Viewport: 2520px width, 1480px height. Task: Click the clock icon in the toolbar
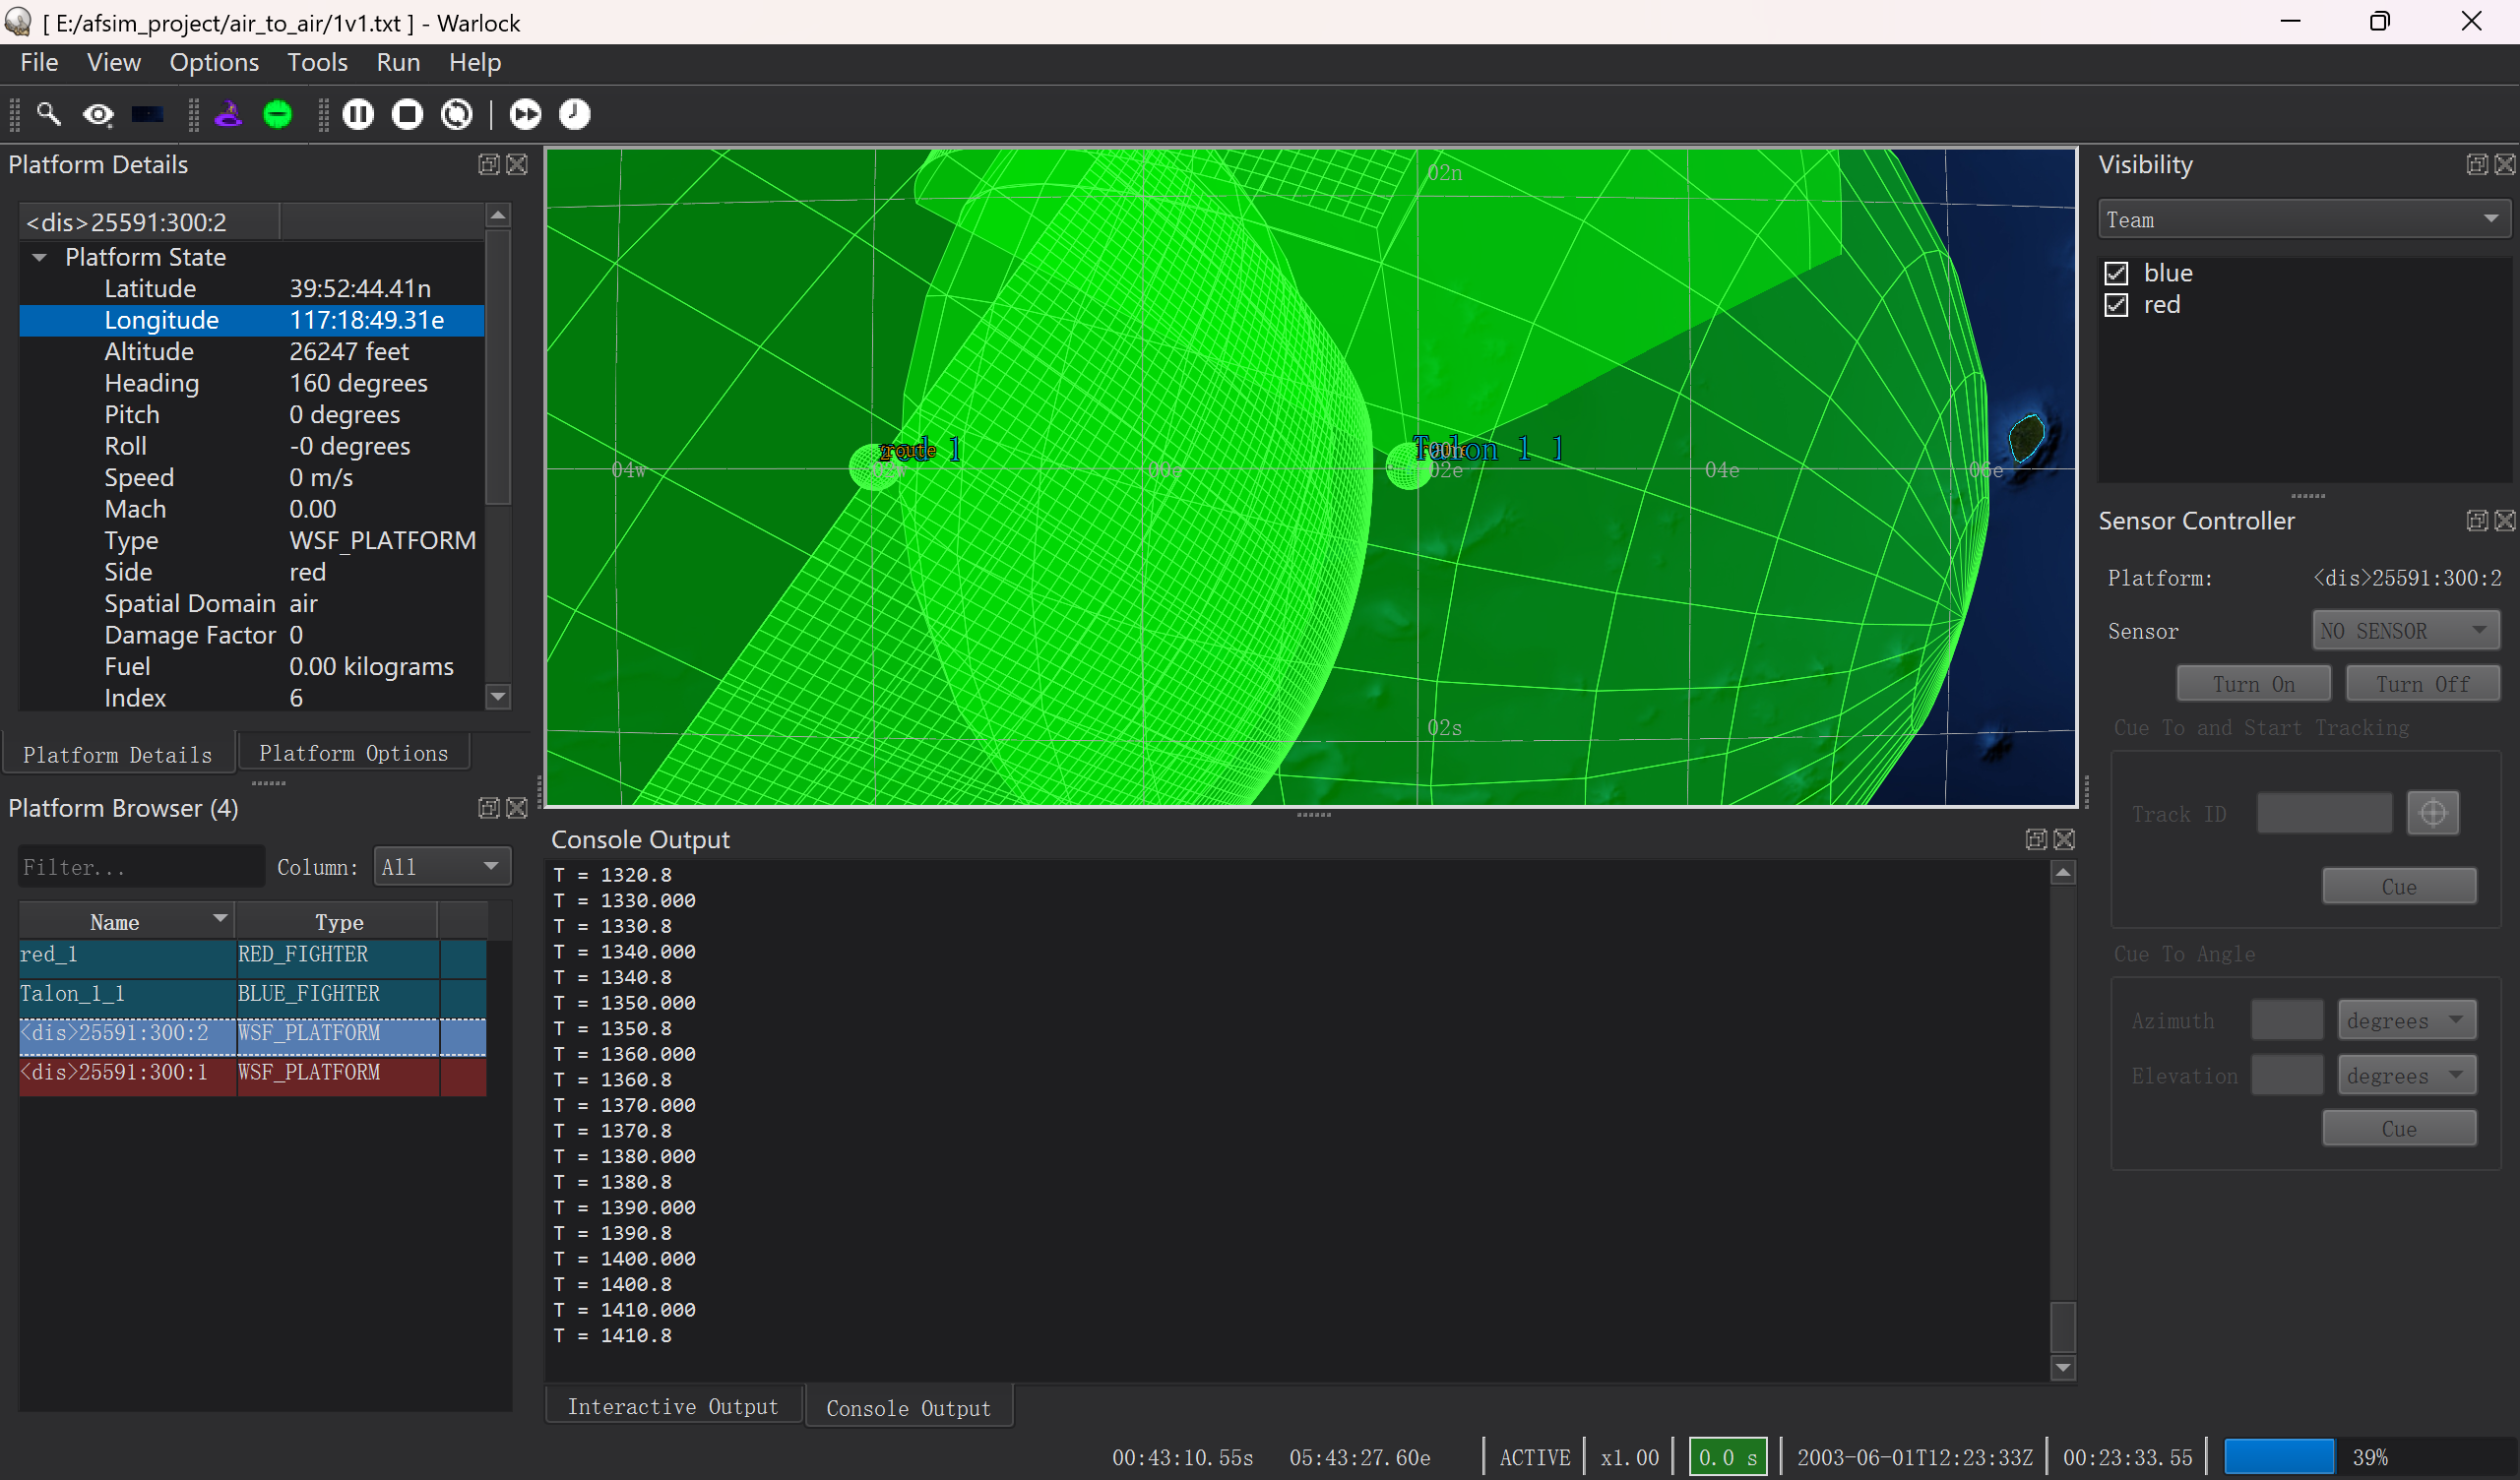pyautogui.click(x=575, y=114)
